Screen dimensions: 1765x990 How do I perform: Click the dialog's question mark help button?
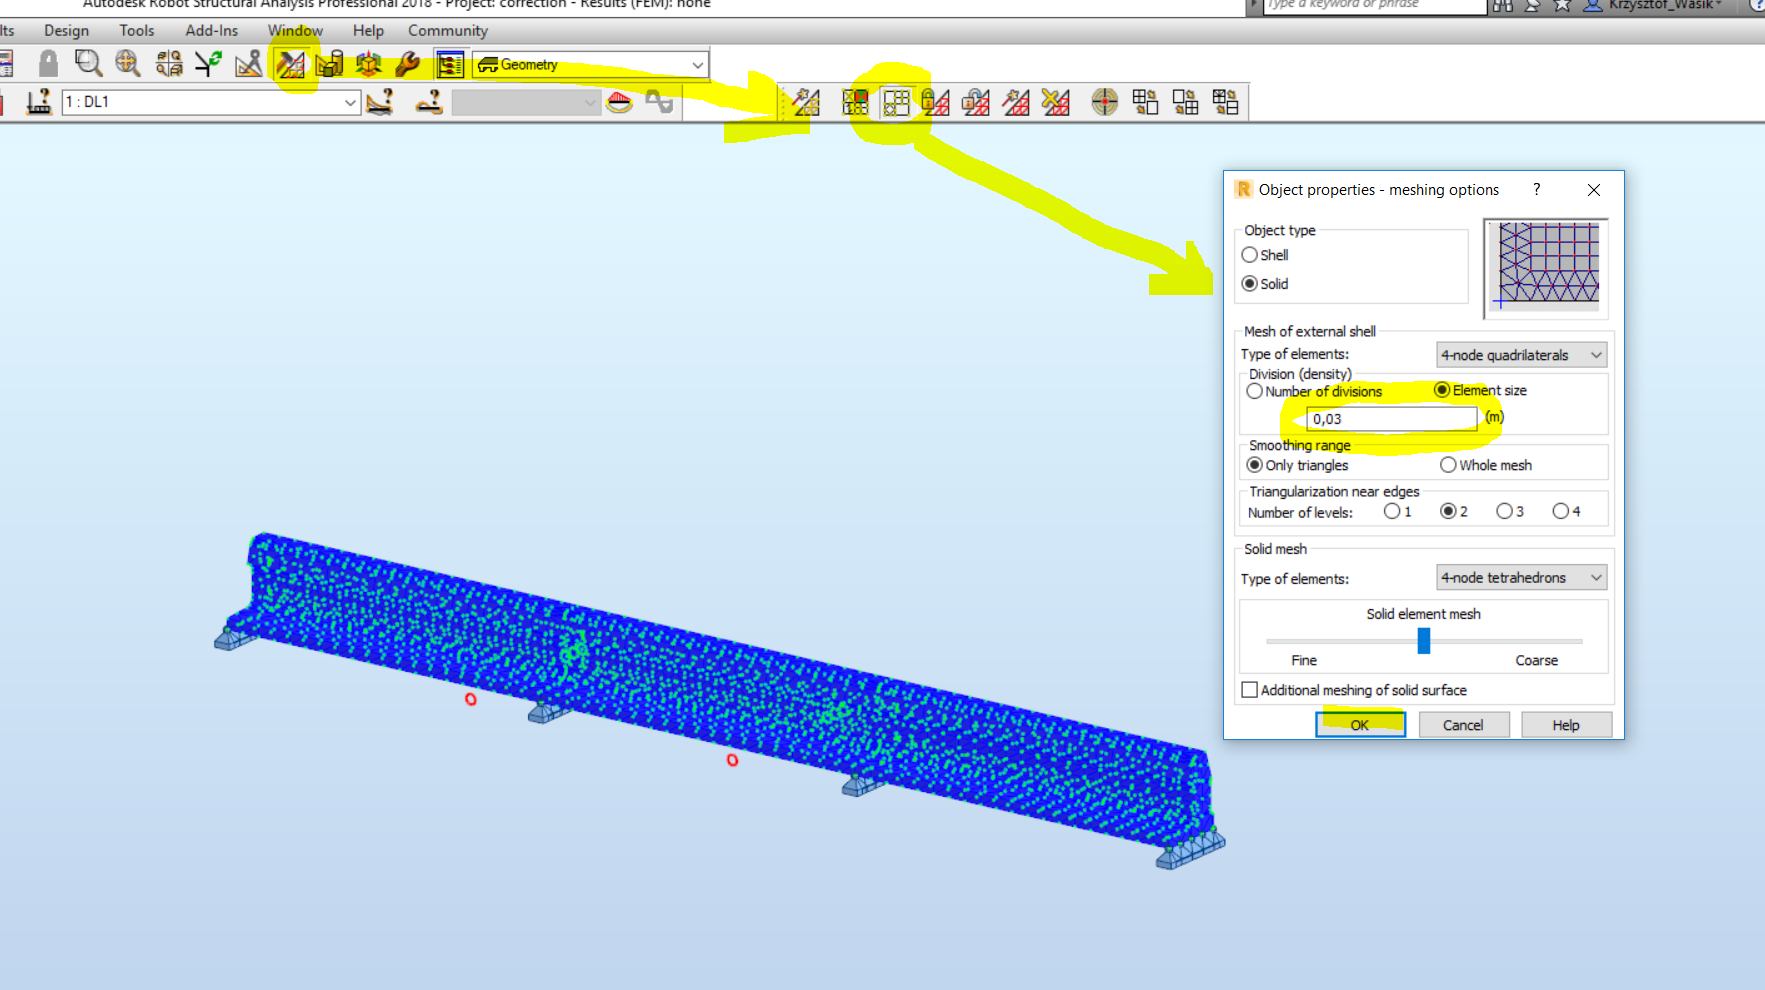[1537, 189]
